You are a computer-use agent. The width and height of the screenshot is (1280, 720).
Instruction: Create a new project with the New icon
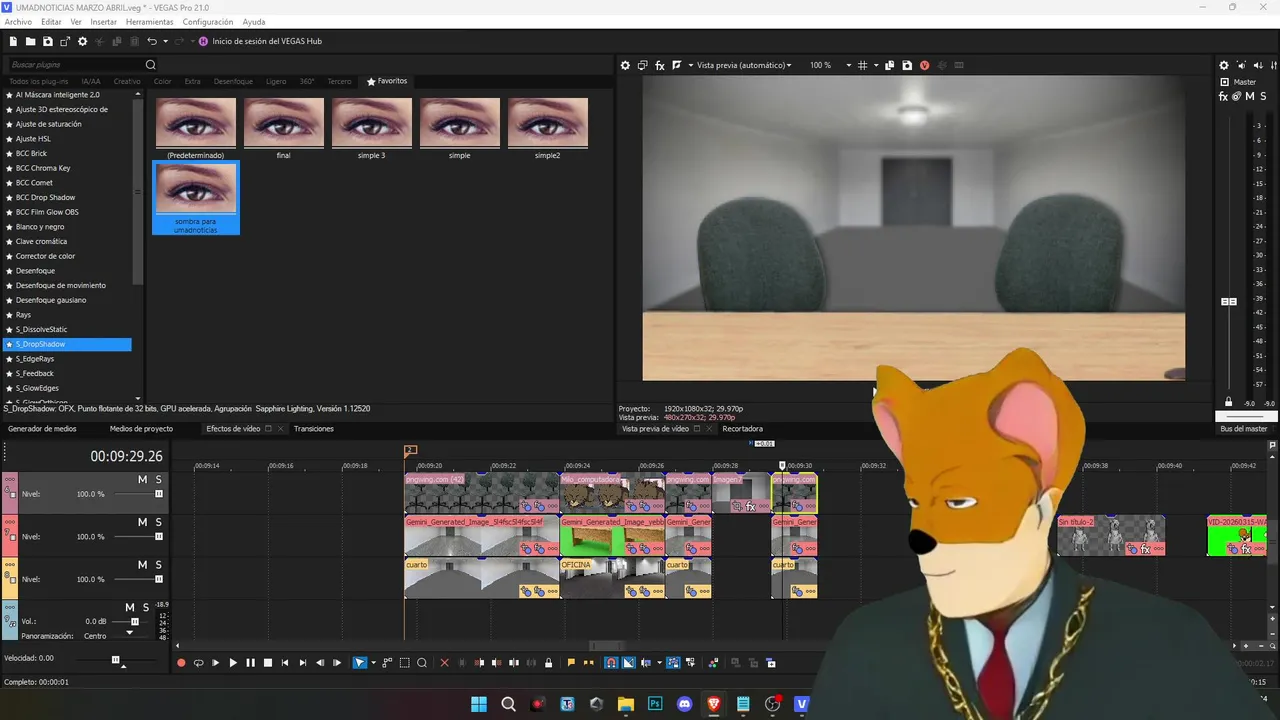[14, 41]
